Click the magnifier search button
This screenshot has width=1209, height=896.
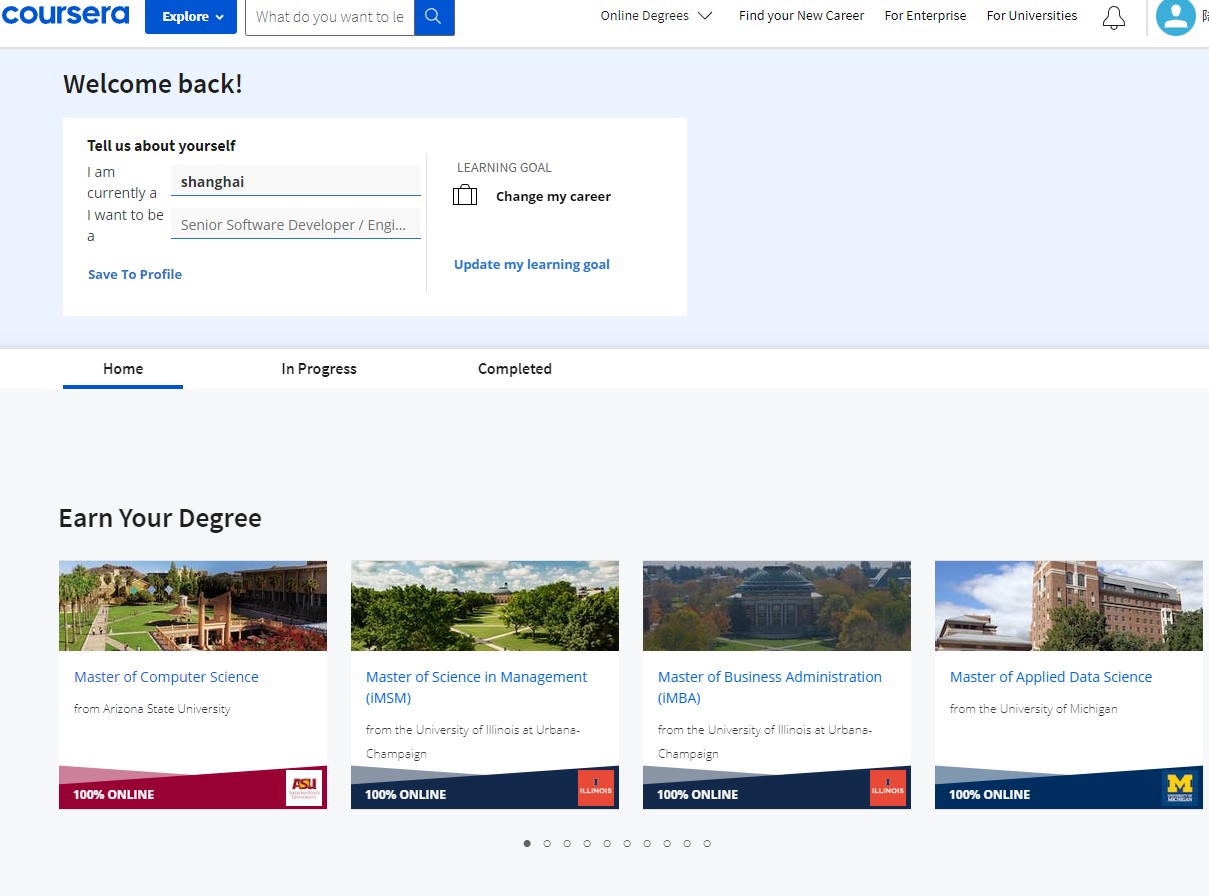coord(434,17)
